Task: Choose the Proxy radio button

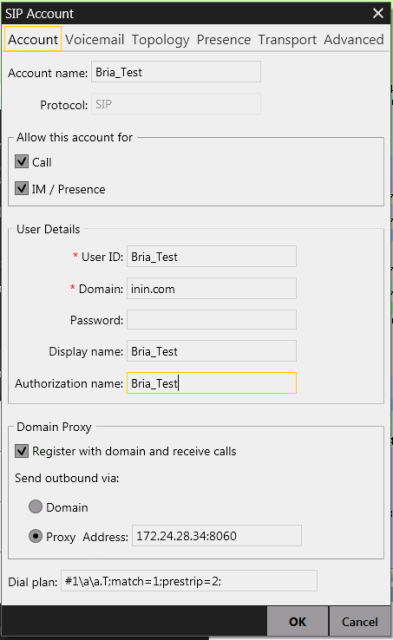Action: click(x=36, y=536)
